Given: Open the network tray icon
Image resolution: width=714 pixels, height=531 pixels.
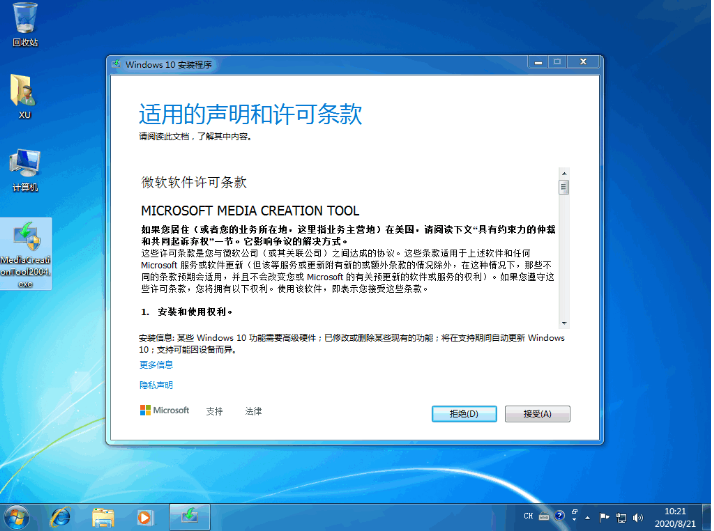Looking at the screenshot, I should [620, 516].
